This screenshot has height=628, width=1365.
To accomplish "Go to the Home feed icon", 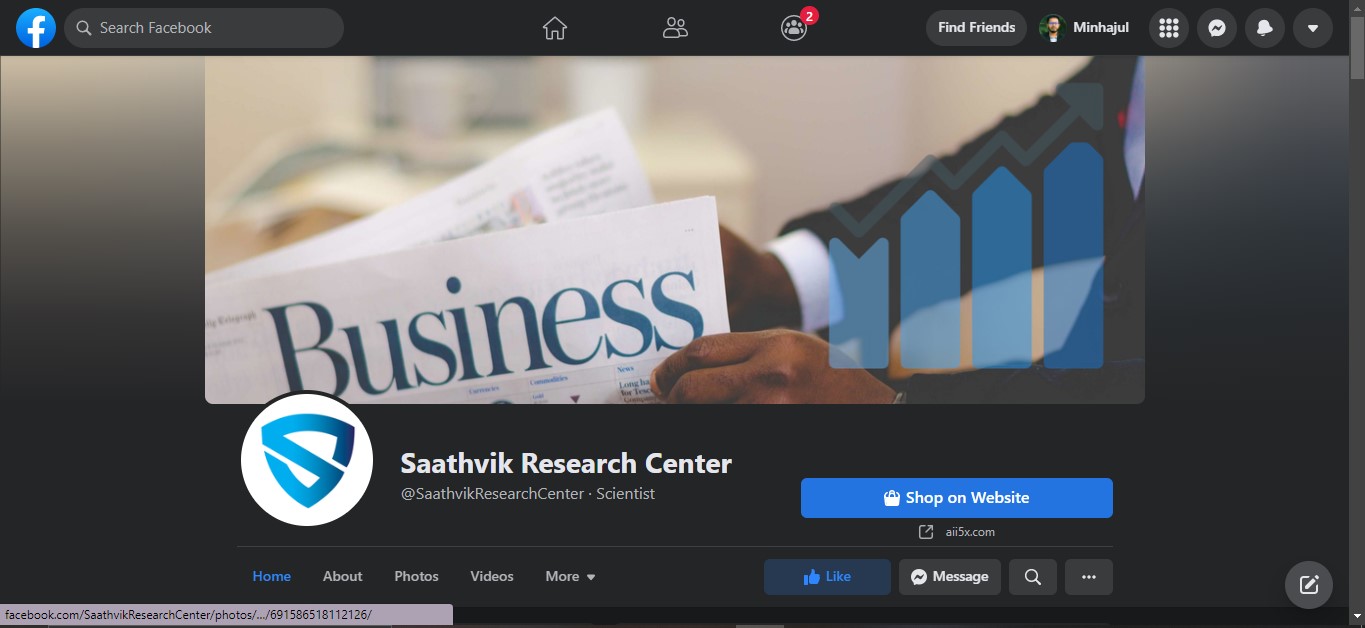I will pyautogui.click(x=555, y=28).
